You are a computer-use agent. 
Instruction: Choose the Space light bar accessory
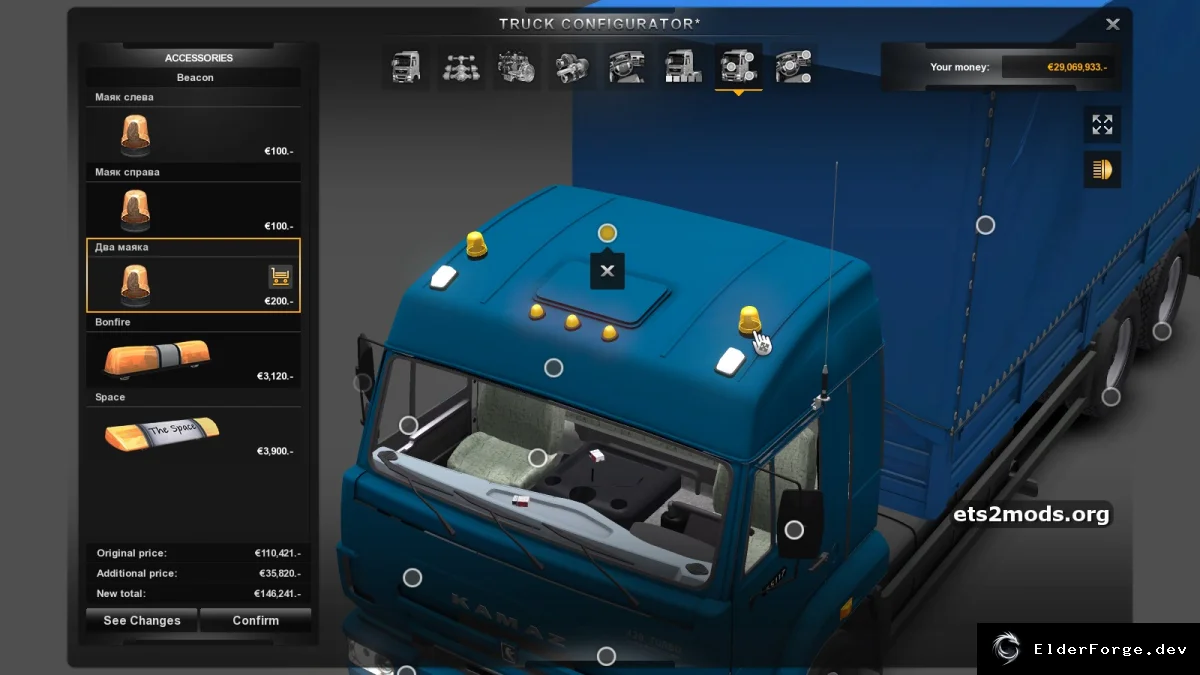[193, 426]
